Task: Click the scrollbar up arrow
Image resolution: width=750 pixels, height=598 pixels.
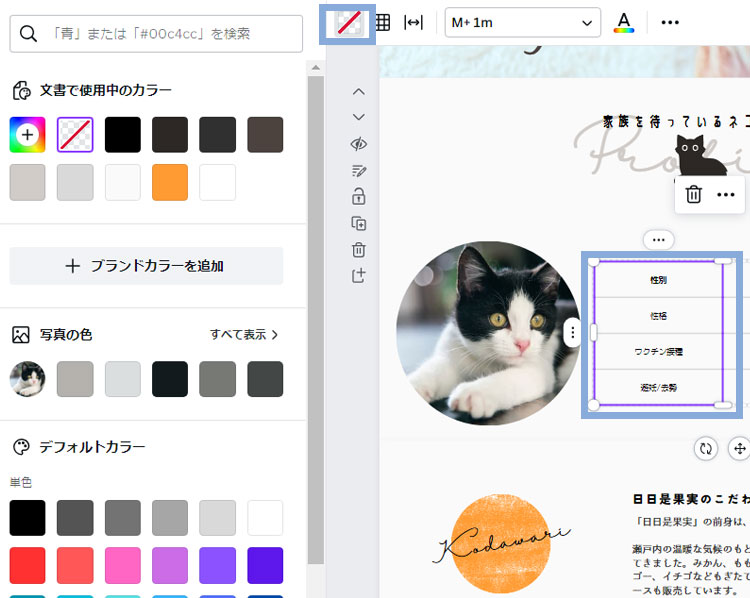Action: (316, 68)
